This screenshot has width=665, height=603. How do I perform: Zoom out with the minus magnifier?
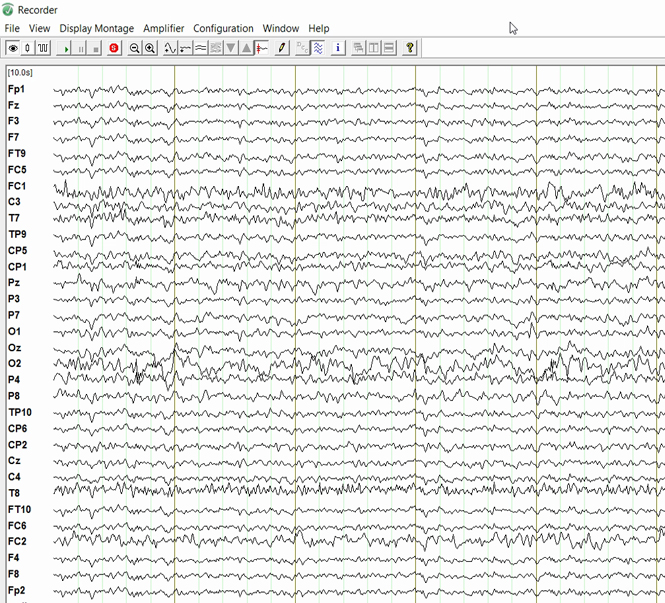(135, 48)
